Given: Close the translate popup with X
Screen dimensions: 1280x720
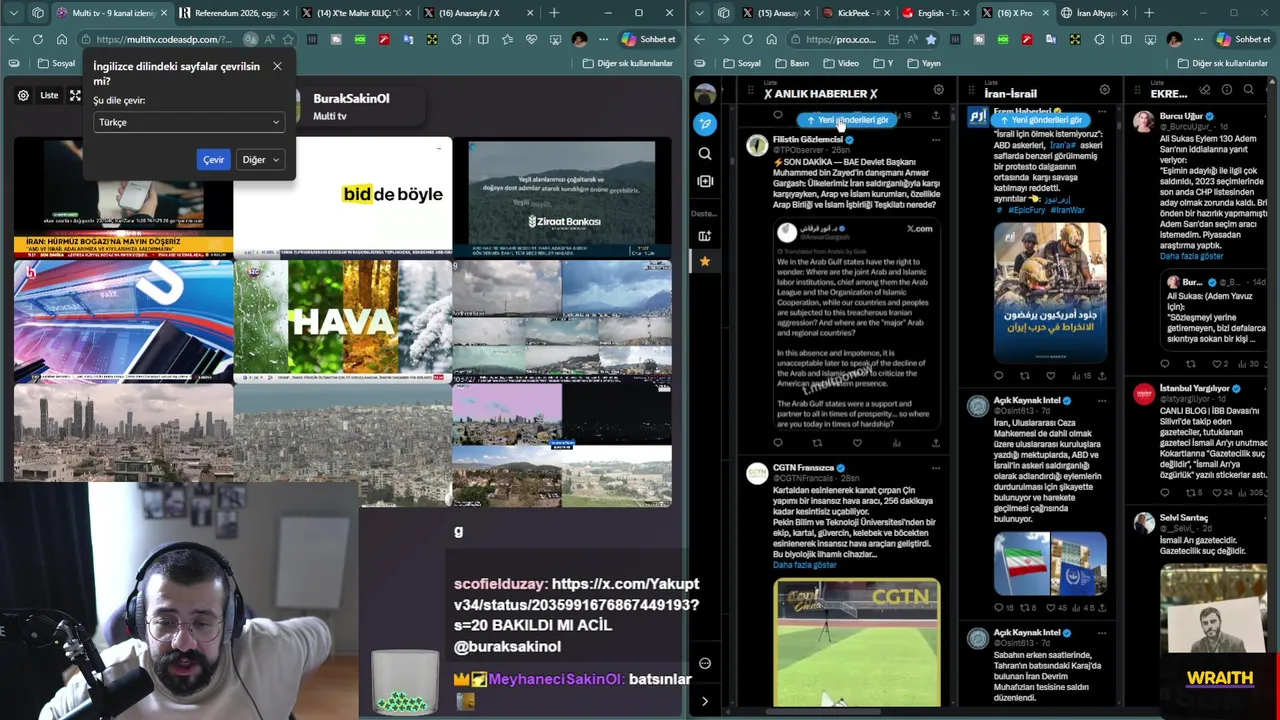Looking at the screenshot, I should [x=277, y=66].
